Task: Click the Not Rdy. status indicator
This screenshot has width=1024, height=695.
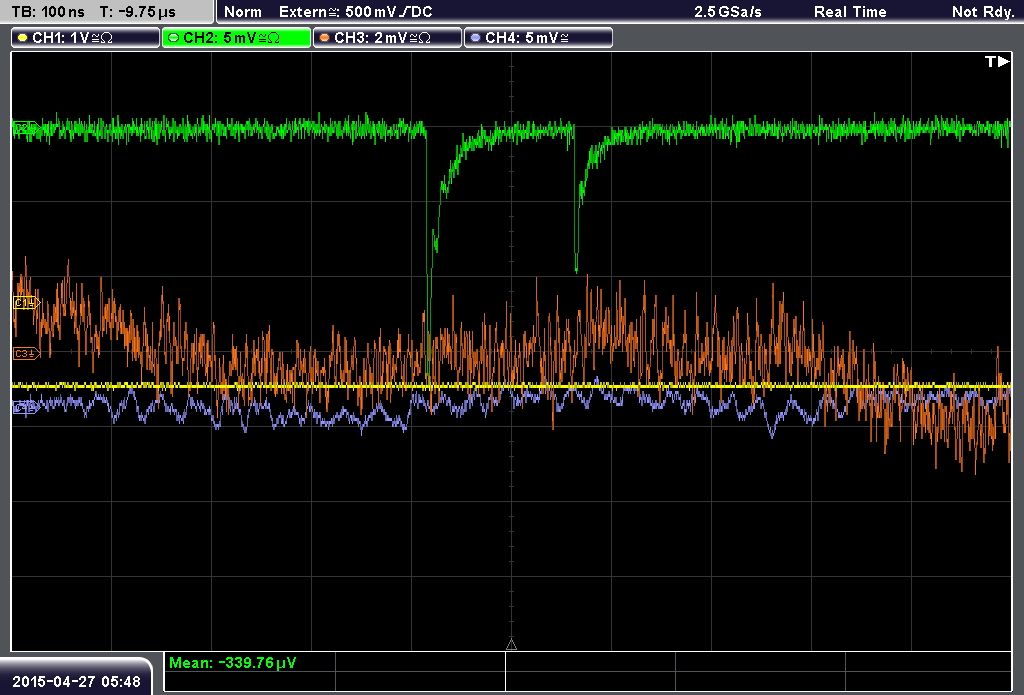Action: pos(983,12)
